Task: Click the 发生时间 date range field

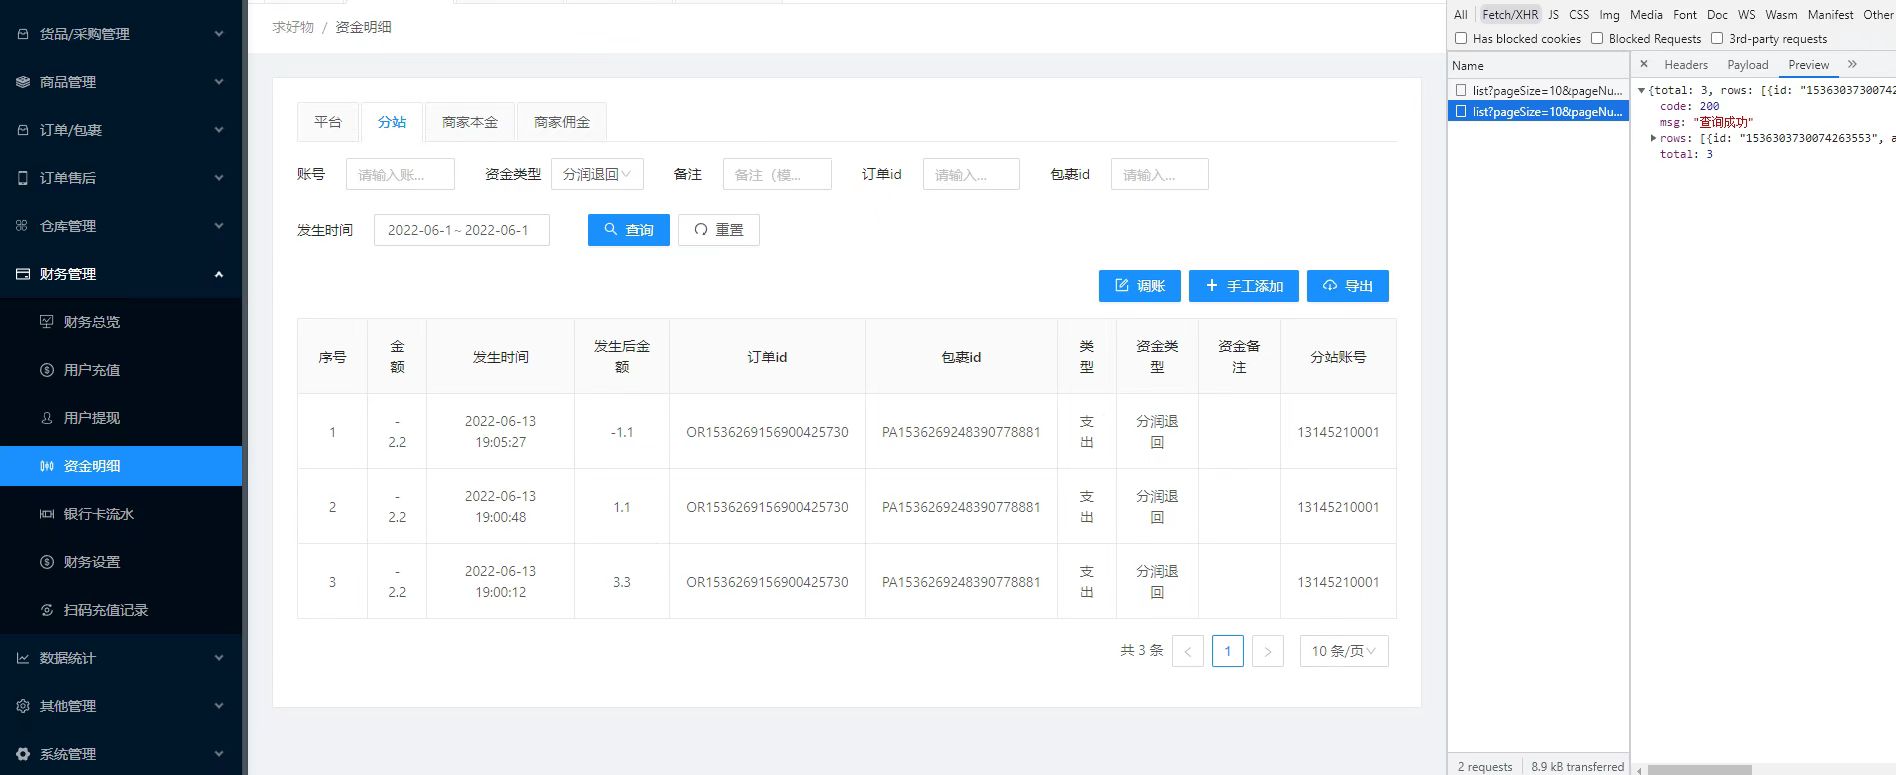Action: click(x=462, y=230)
